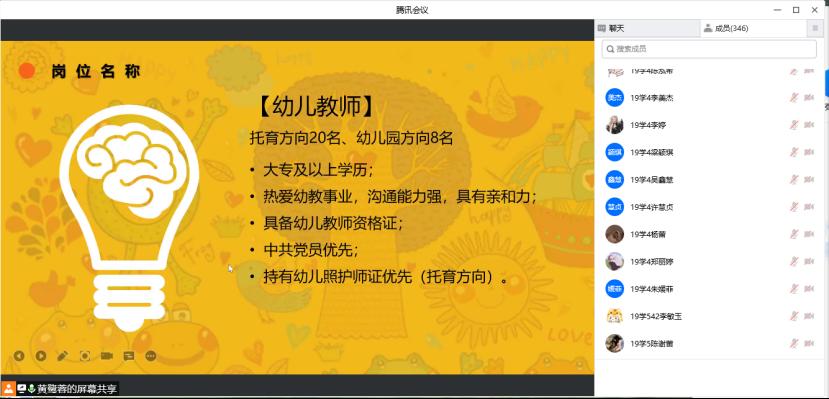Select member 19学4杨菁 in the list
The image size is (829, 399).
click(709, 234)
